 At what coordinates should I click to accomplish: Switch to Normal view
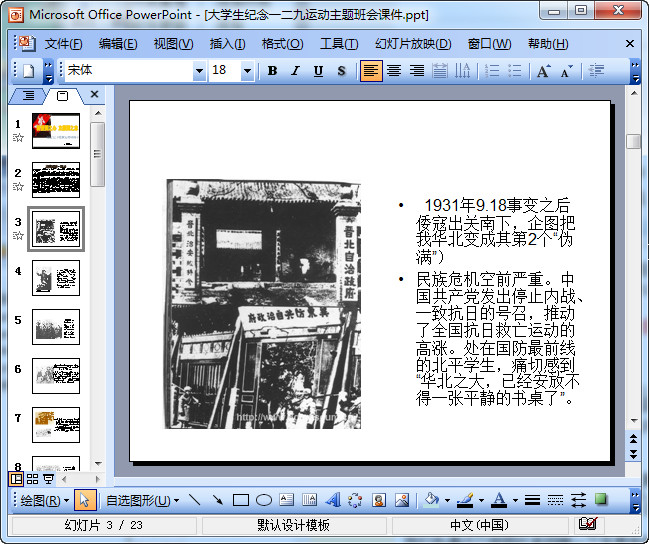click(x=16, y=479)
